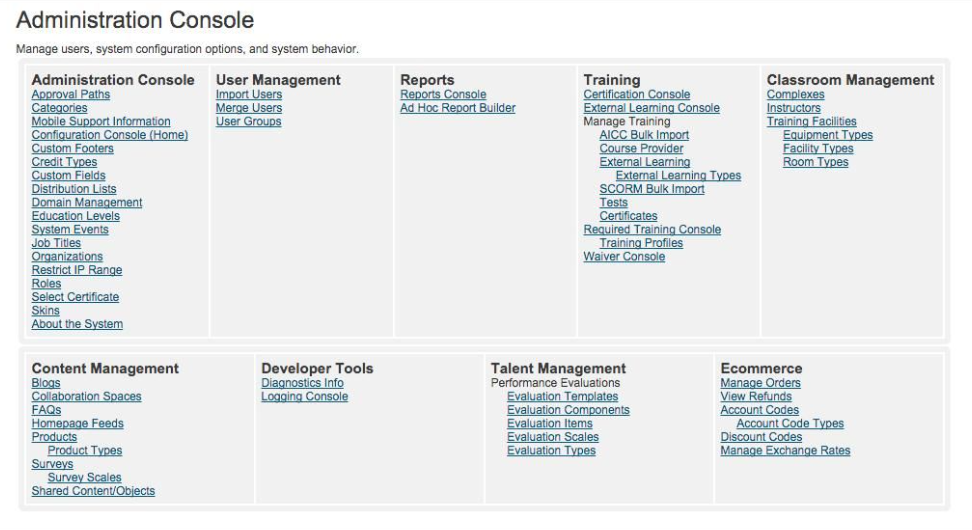Open Restrict IP Range settings link
Image resolution: width=972 pixels, height=530 pixels.
(x=77, y=270)
